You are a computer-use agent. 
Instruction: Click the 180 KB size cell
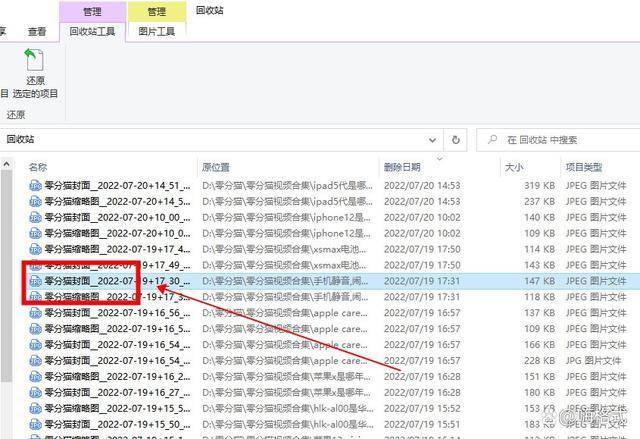(x=539, y=392)
